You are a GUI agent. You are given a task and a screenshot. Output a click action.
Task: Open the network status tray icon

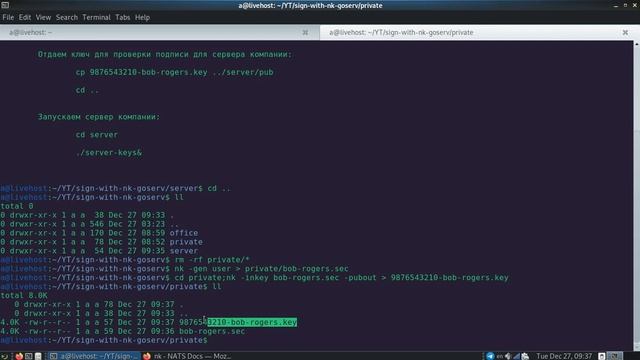tap(517, 356)
